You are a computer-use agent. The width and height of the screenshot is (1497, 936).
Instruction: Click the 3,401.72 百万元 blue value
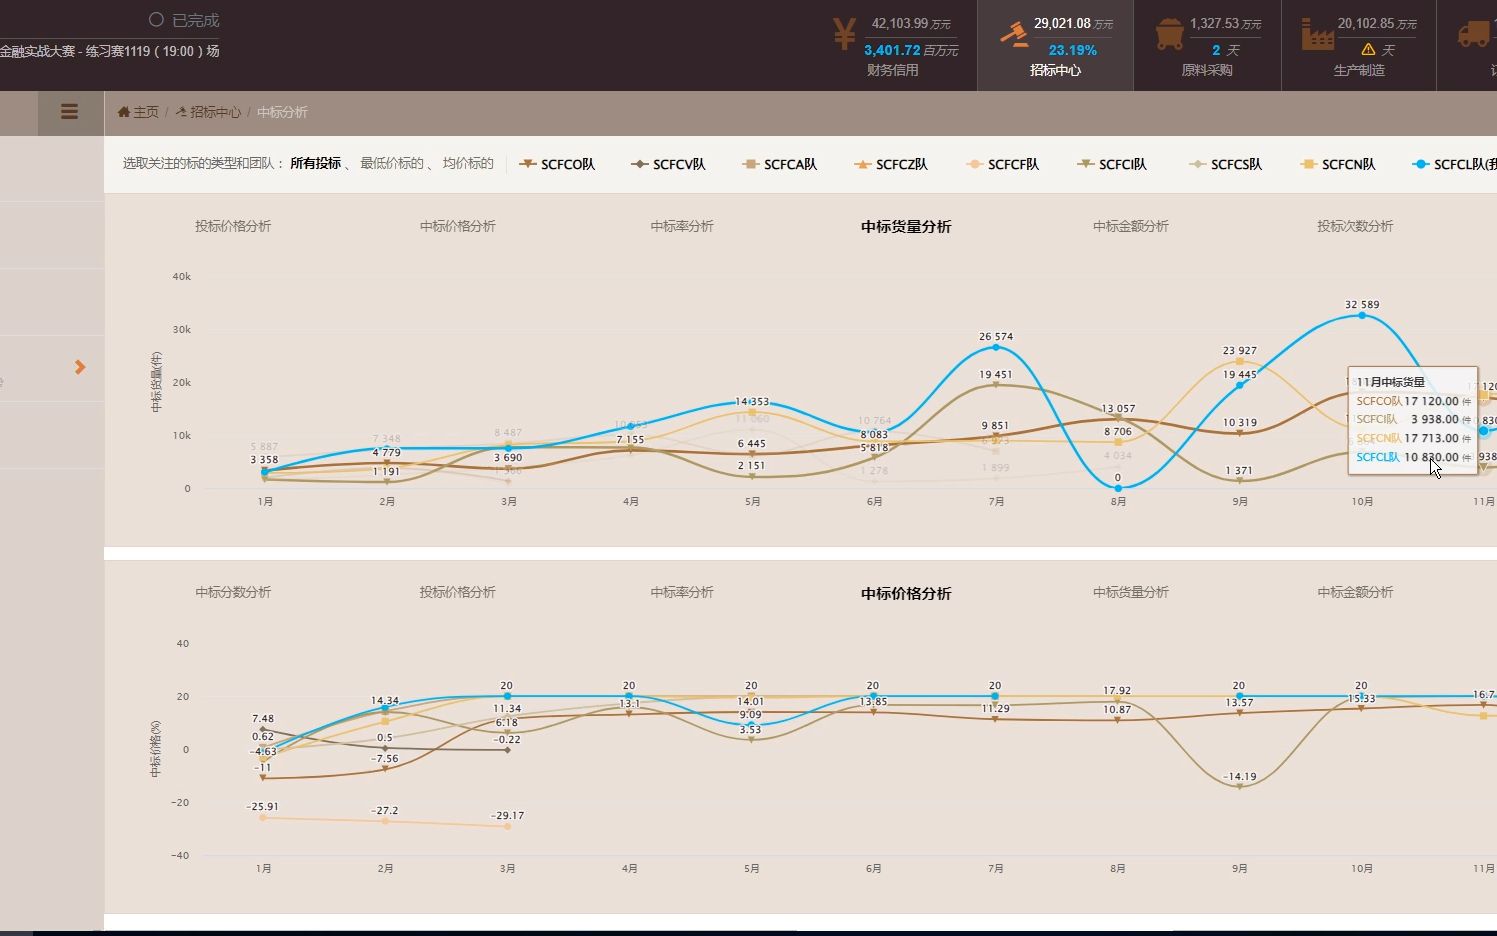pos(911,50)
